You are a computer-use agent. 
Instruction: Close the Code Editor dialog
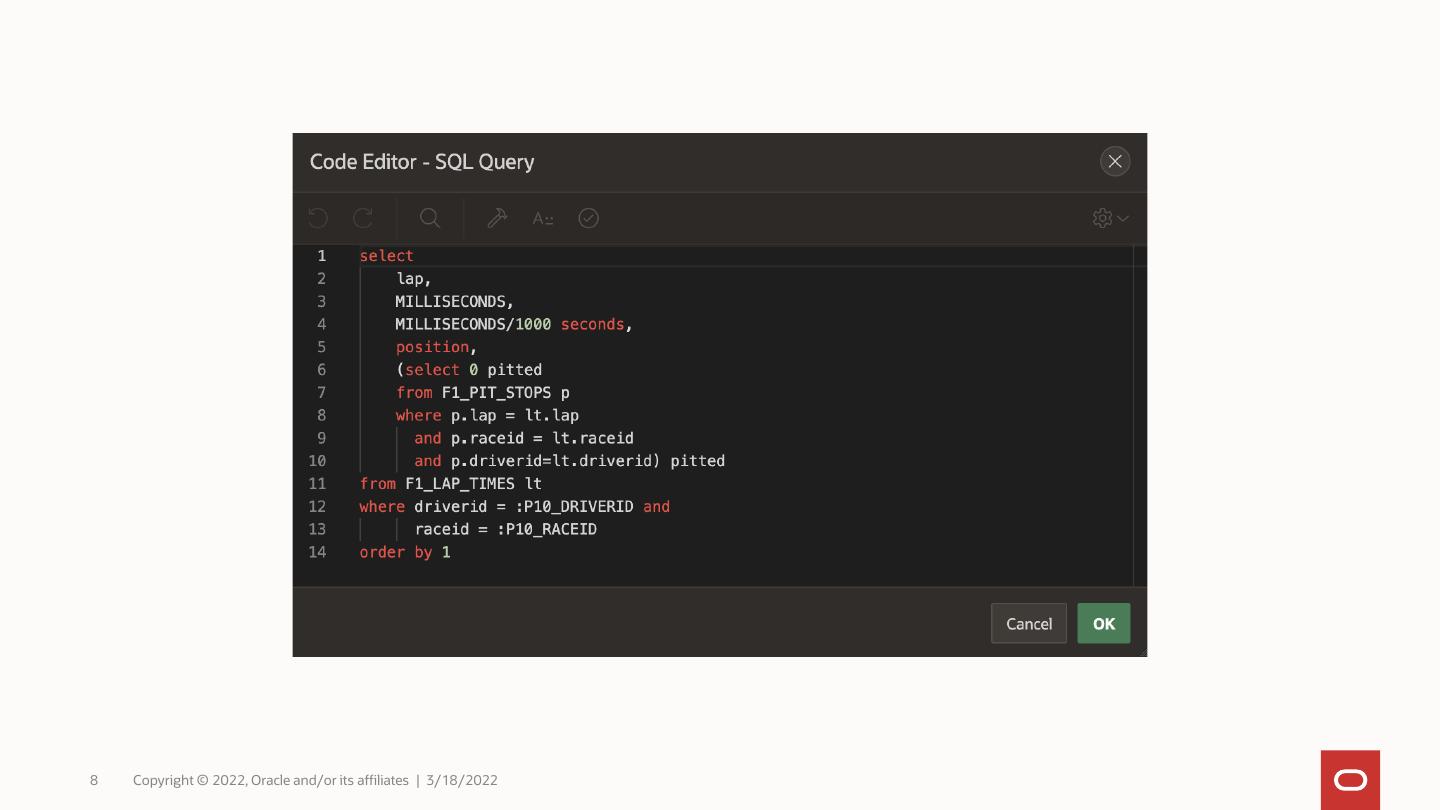pyautogui.click(x=1115, y=161)
